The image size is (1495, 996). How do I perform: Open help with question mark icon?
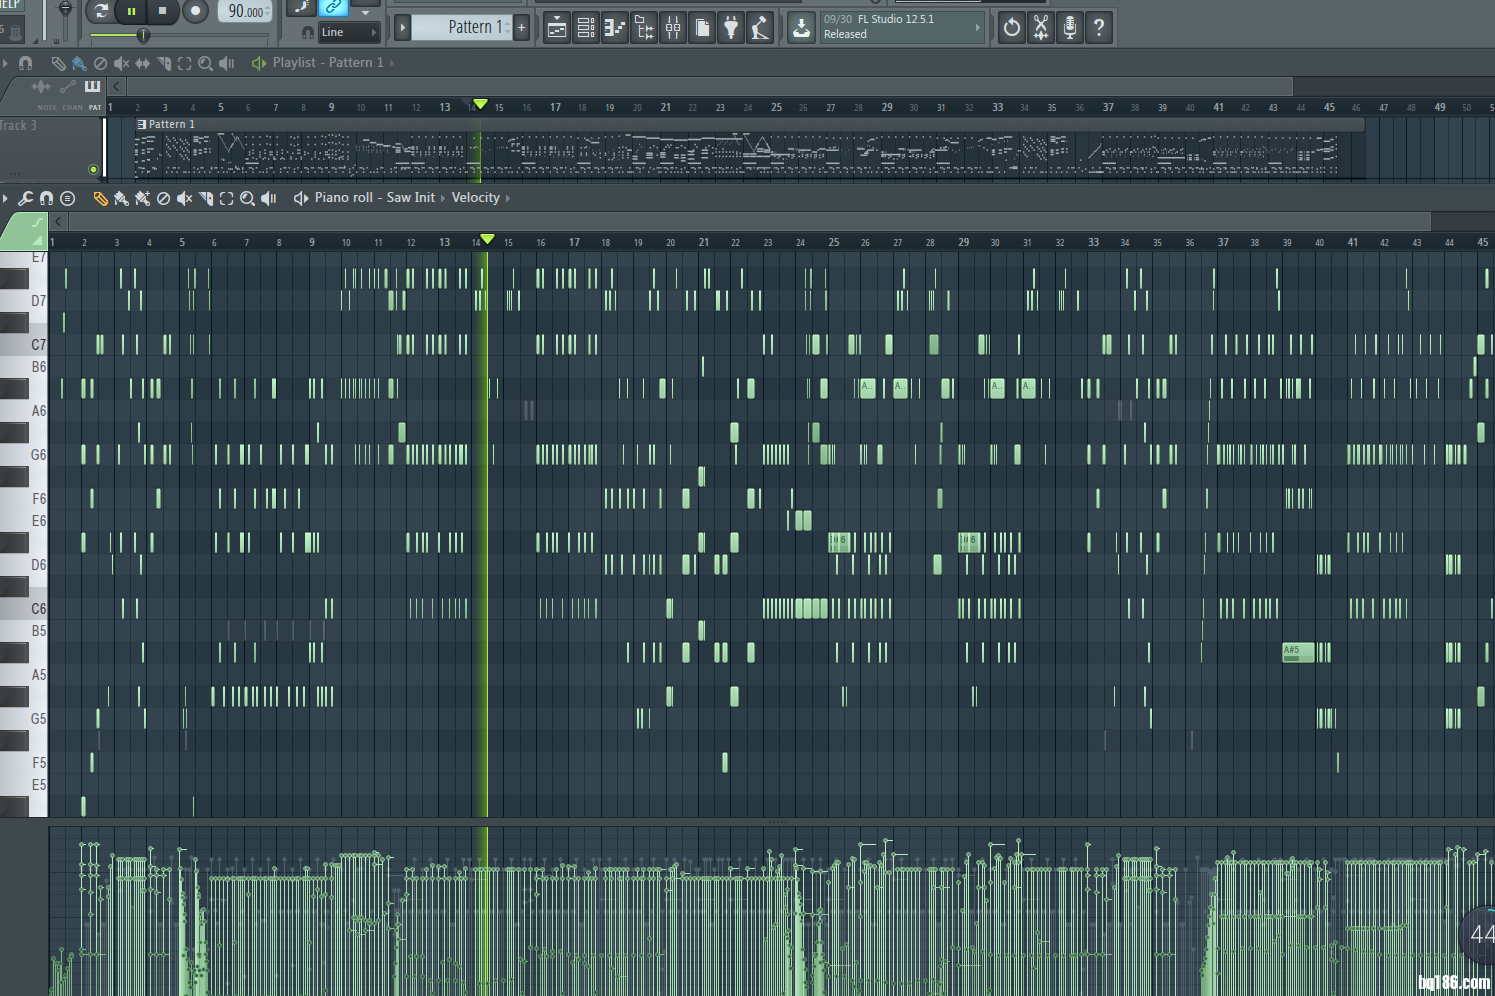click(x=1099, y=28)
